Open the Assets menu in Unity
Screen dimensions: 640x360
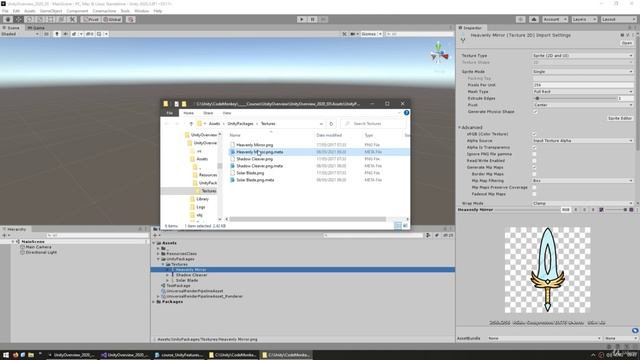coord(29,11)
